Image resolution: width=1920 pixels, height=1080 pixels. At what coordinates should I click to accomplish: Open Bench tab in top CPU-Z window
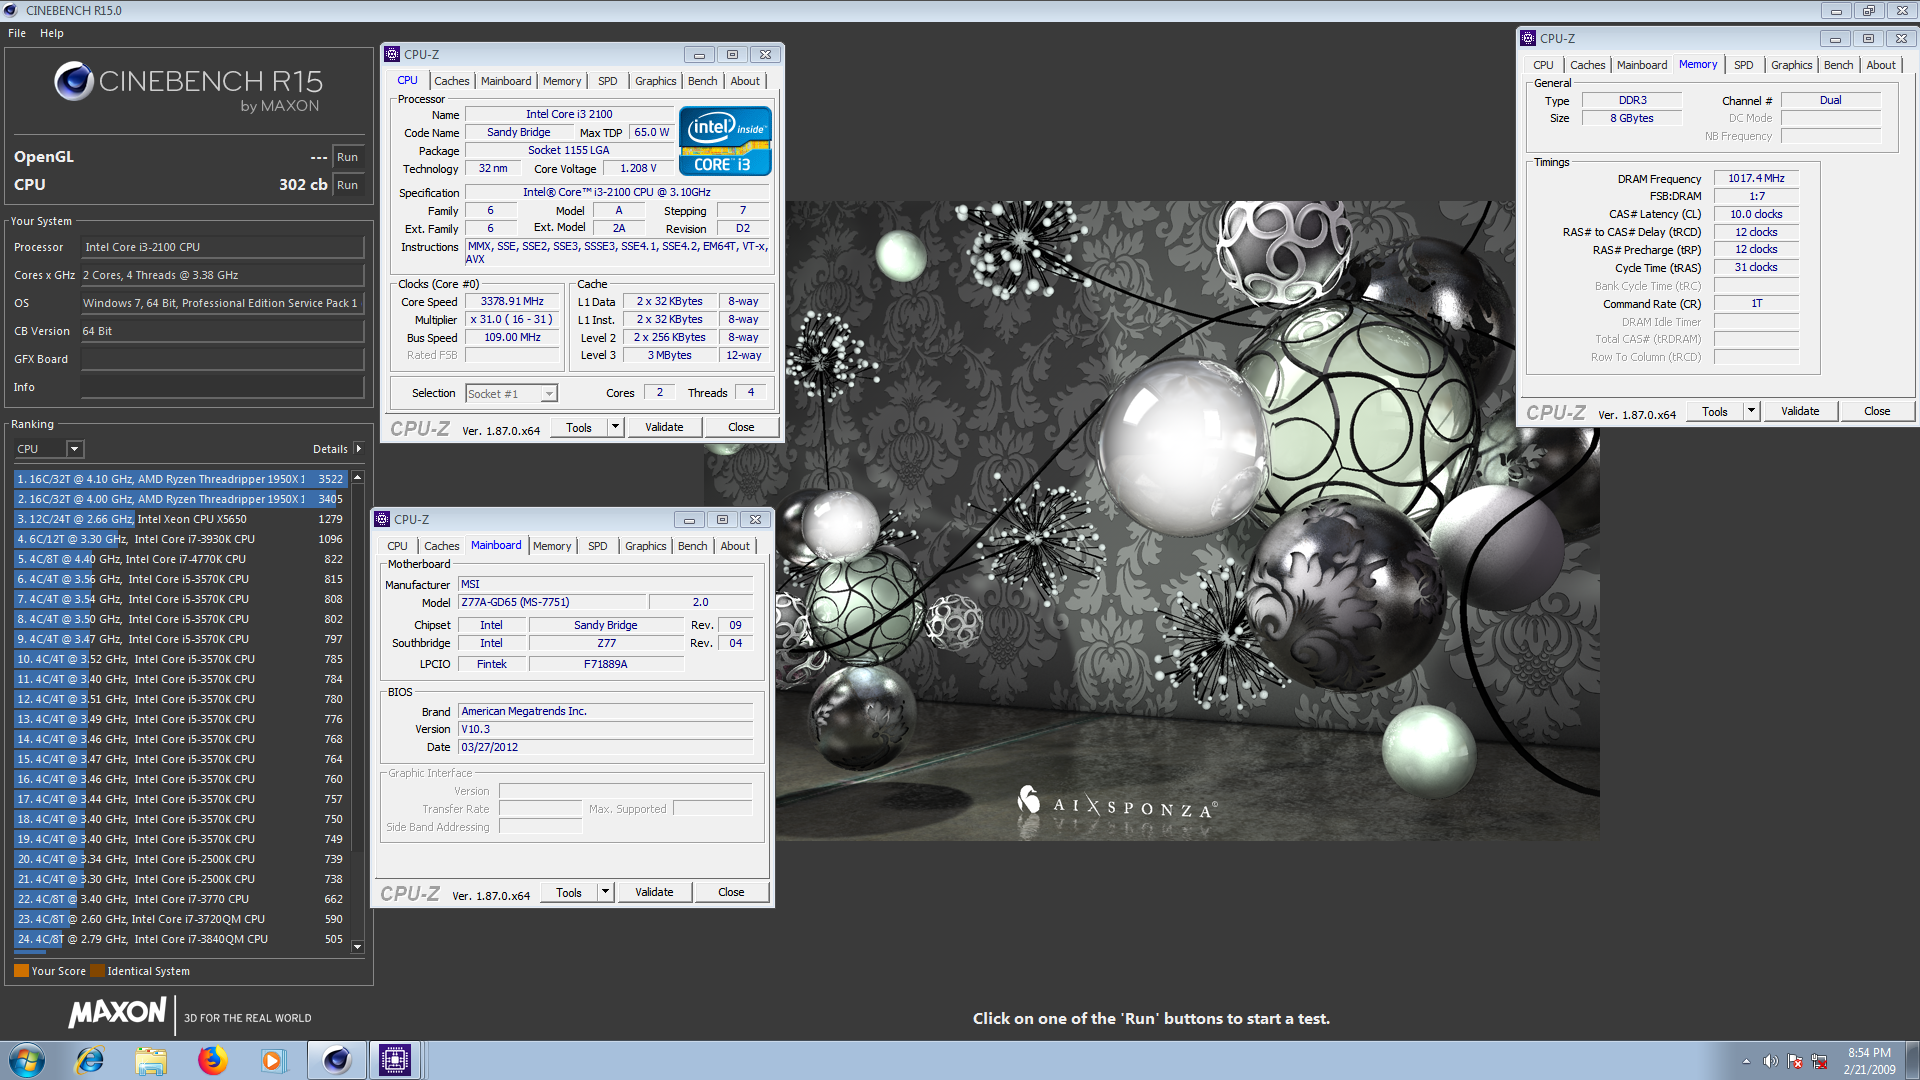click(702, 81)
